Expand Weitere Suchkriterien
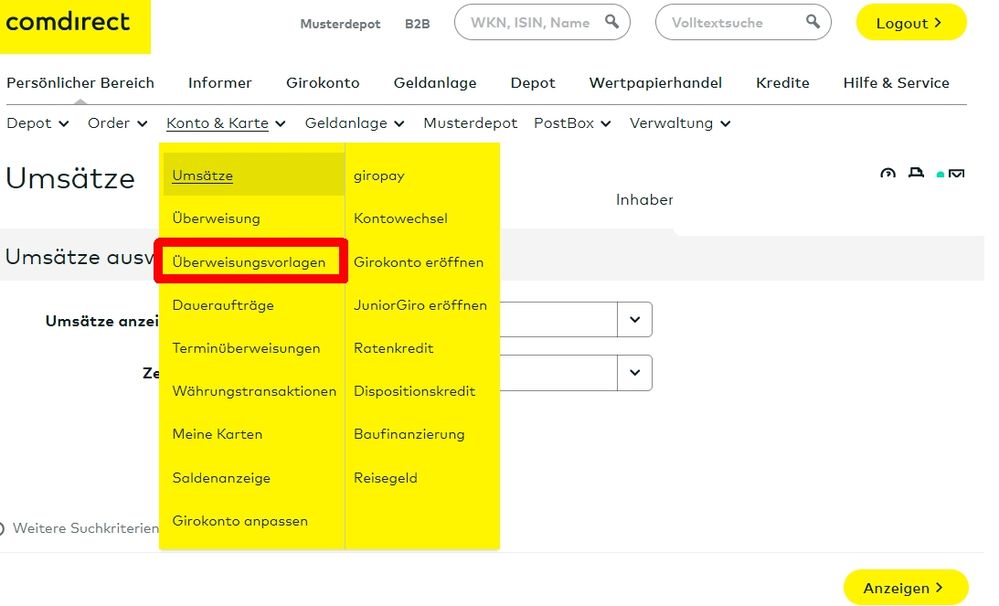 [x=85, y=528]
